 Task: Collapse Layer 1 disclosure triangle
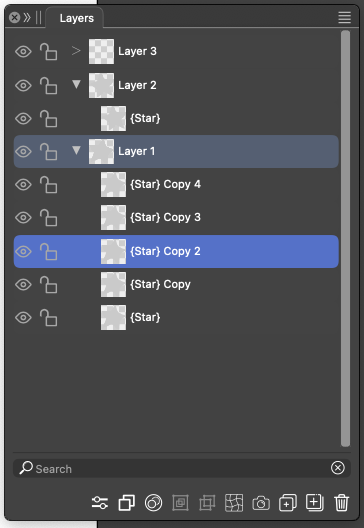76,150
